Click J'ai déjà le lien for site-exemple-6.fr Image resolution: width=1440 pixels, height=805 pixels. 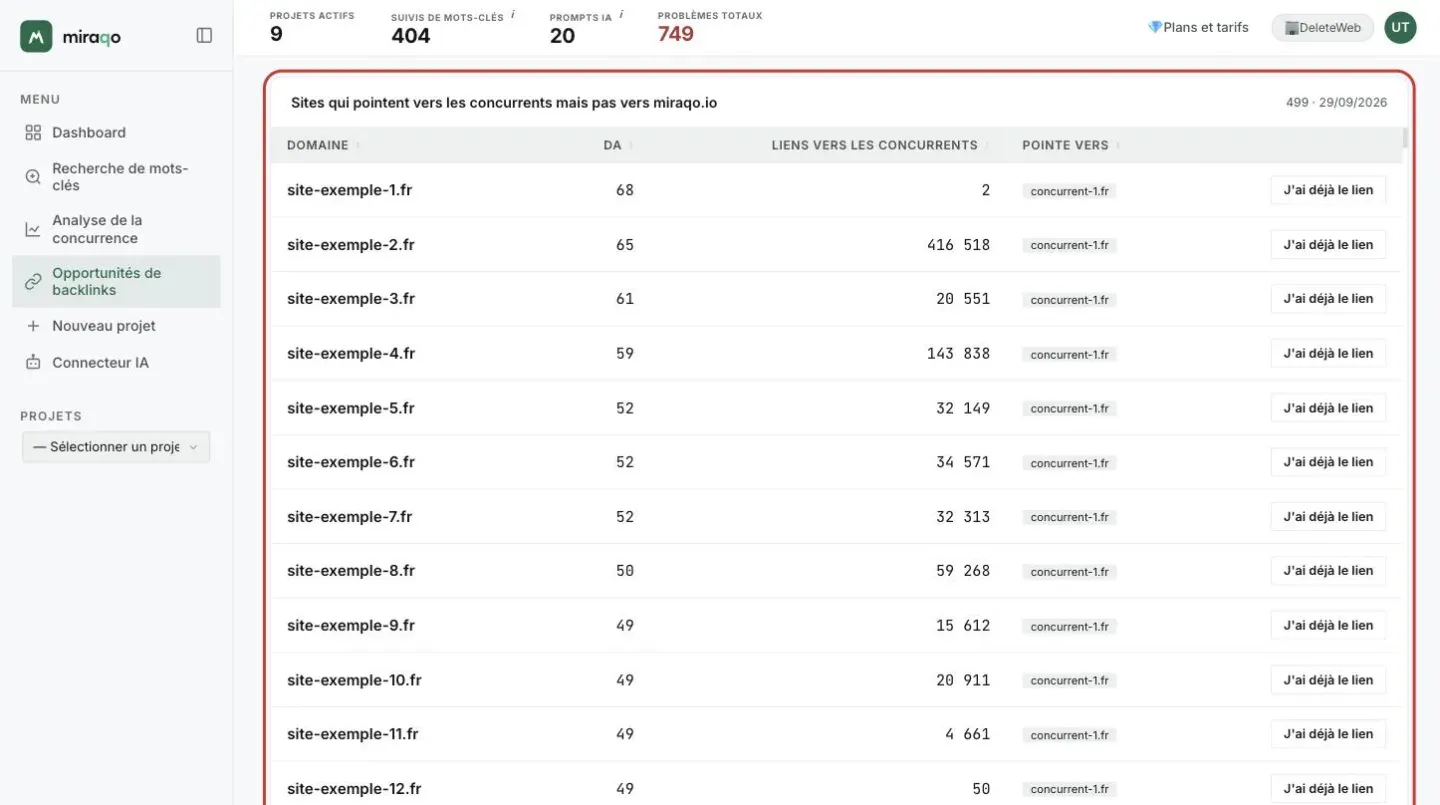[x=1328, y=462]
